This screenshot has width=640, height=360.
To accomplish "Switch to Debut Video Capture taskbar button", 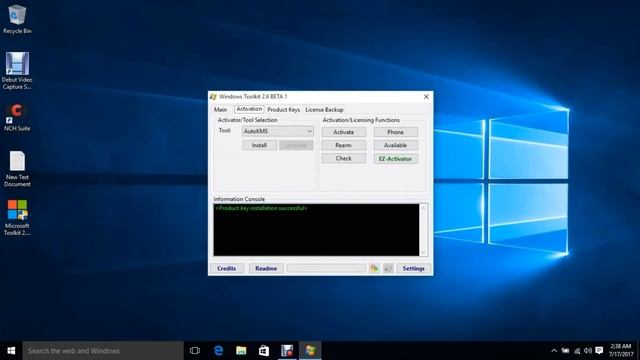I will (x=287, y=351).
